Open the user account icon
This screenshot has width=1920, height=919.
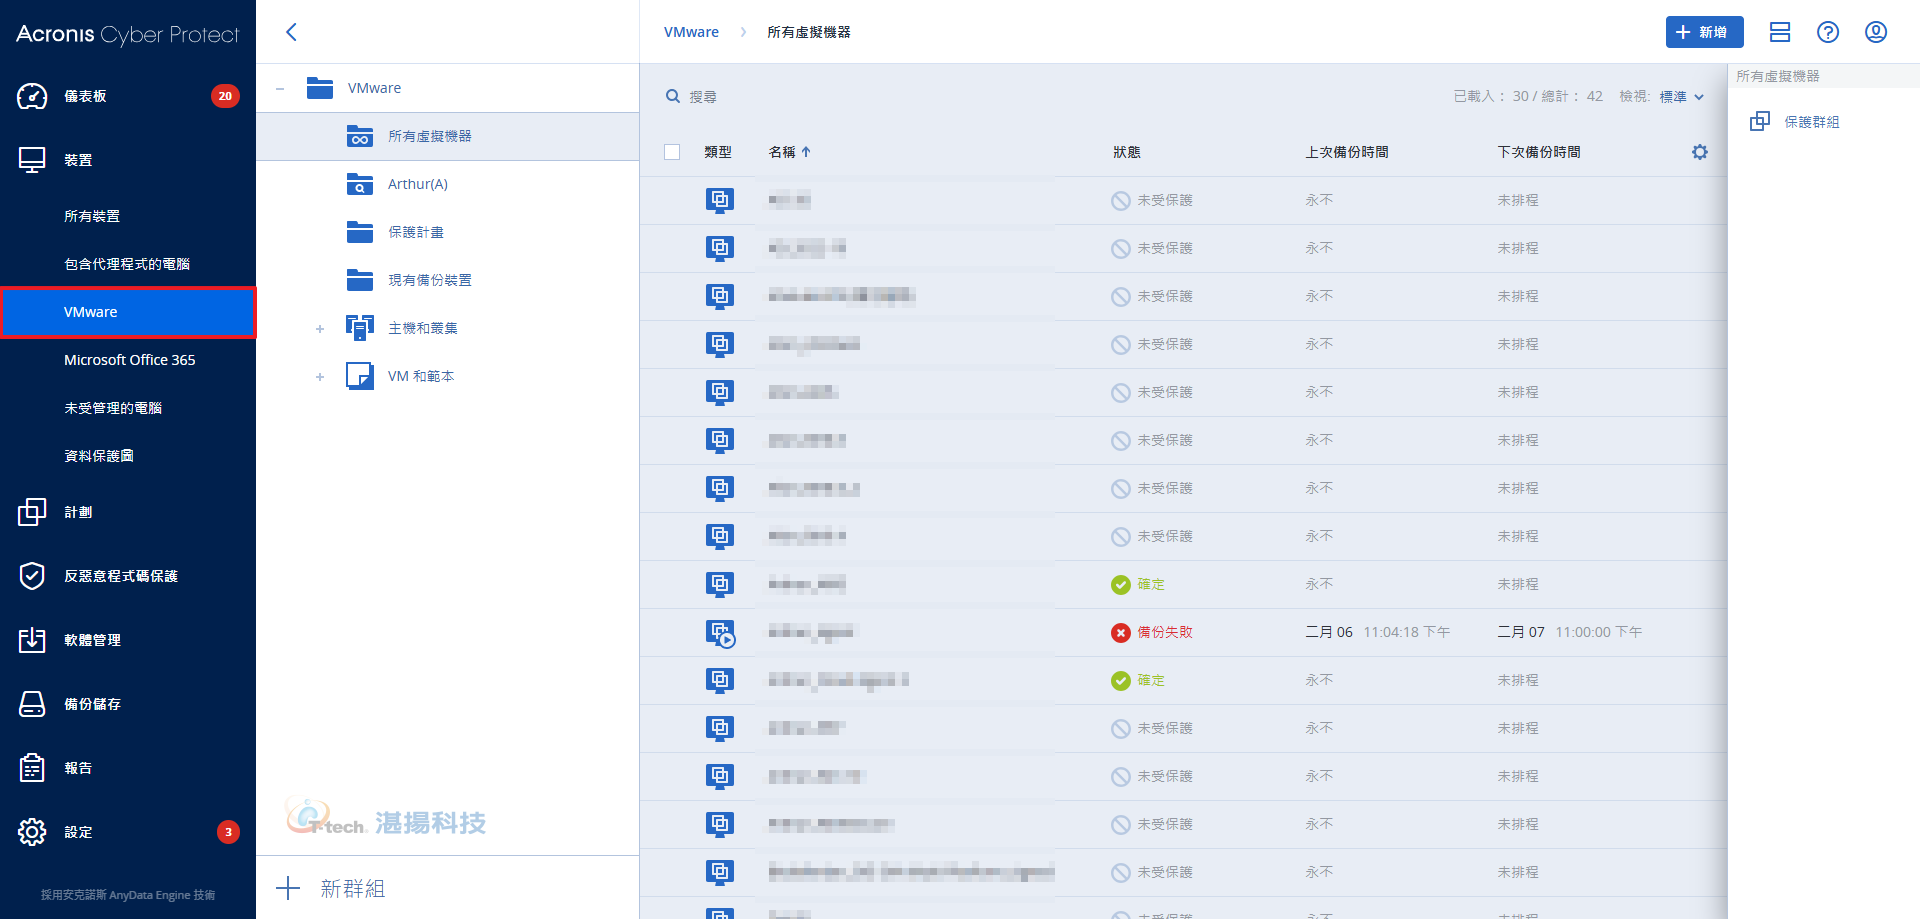click(x=1876, y=32)
